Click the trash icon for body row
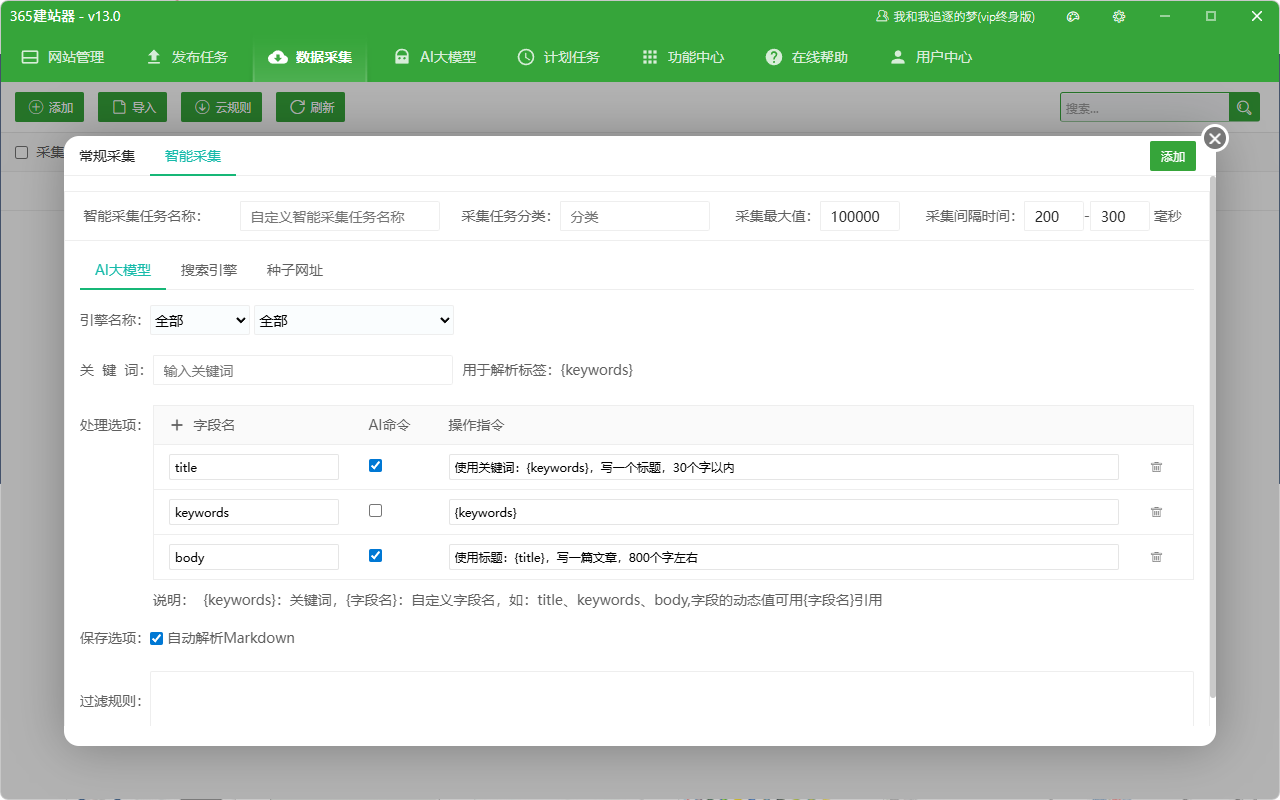The height and width of the screenshot is (800, 1280). click(x=1156, y=557)
